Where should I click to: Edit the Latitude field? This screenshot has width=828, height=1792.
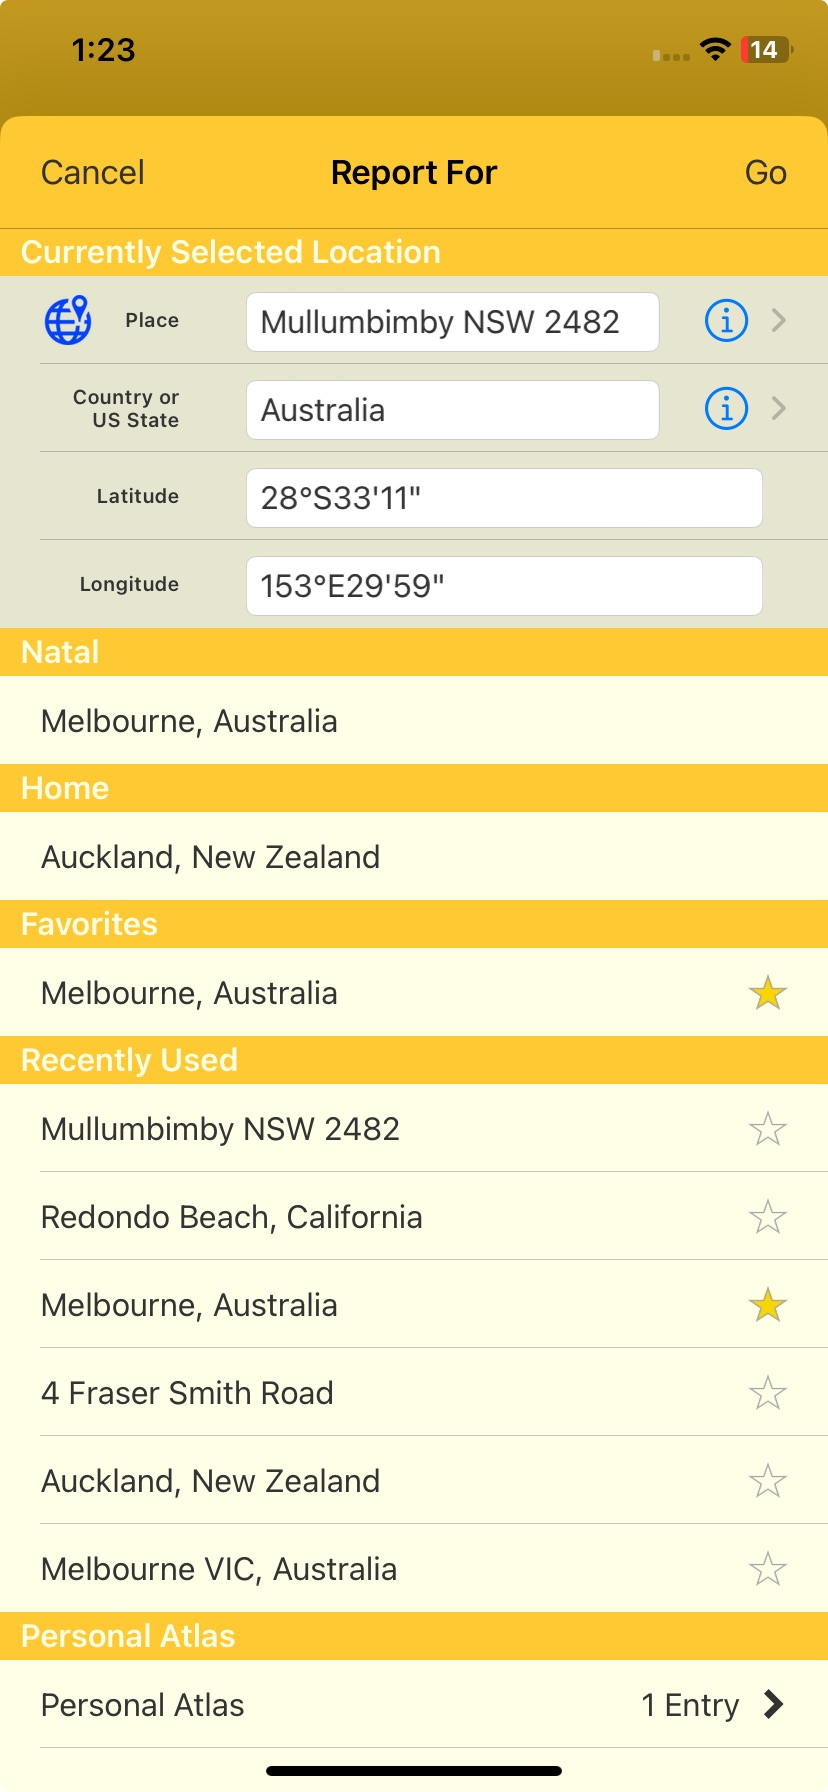pyautogui.click(x=504, y=498)
